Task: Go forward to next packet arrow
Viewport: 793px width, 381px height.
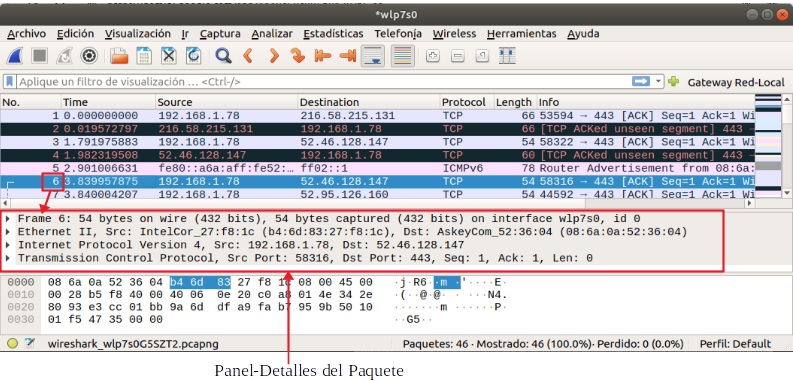Action: (x=274, y=56)
